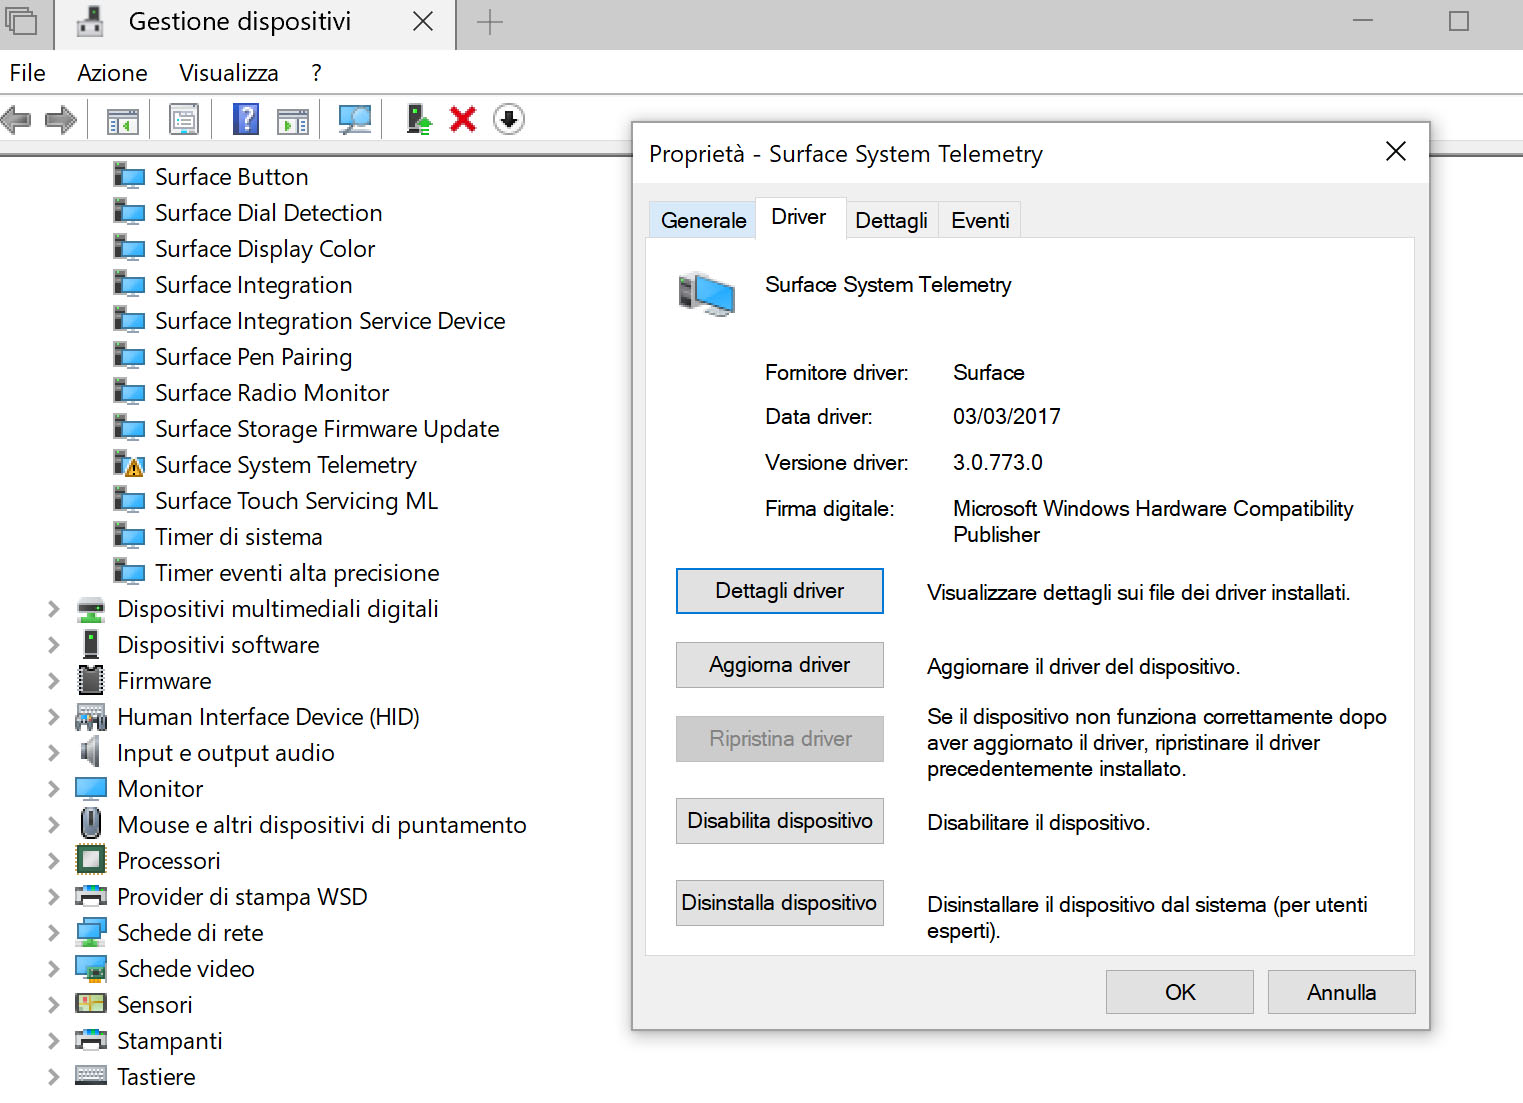Click the Tastiere keyboard icon
The image size is (1523, 1103).
(91, 1076)
